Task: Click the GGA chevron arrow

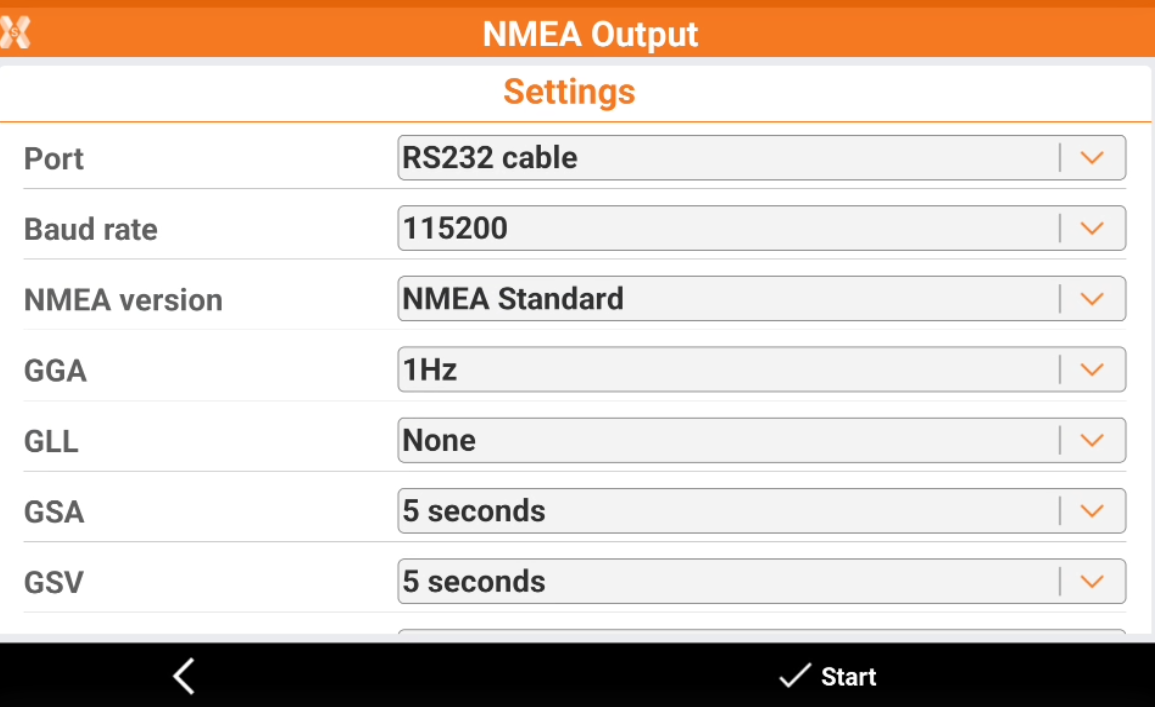Action: pyautogui.click(x=1092, y=370)
